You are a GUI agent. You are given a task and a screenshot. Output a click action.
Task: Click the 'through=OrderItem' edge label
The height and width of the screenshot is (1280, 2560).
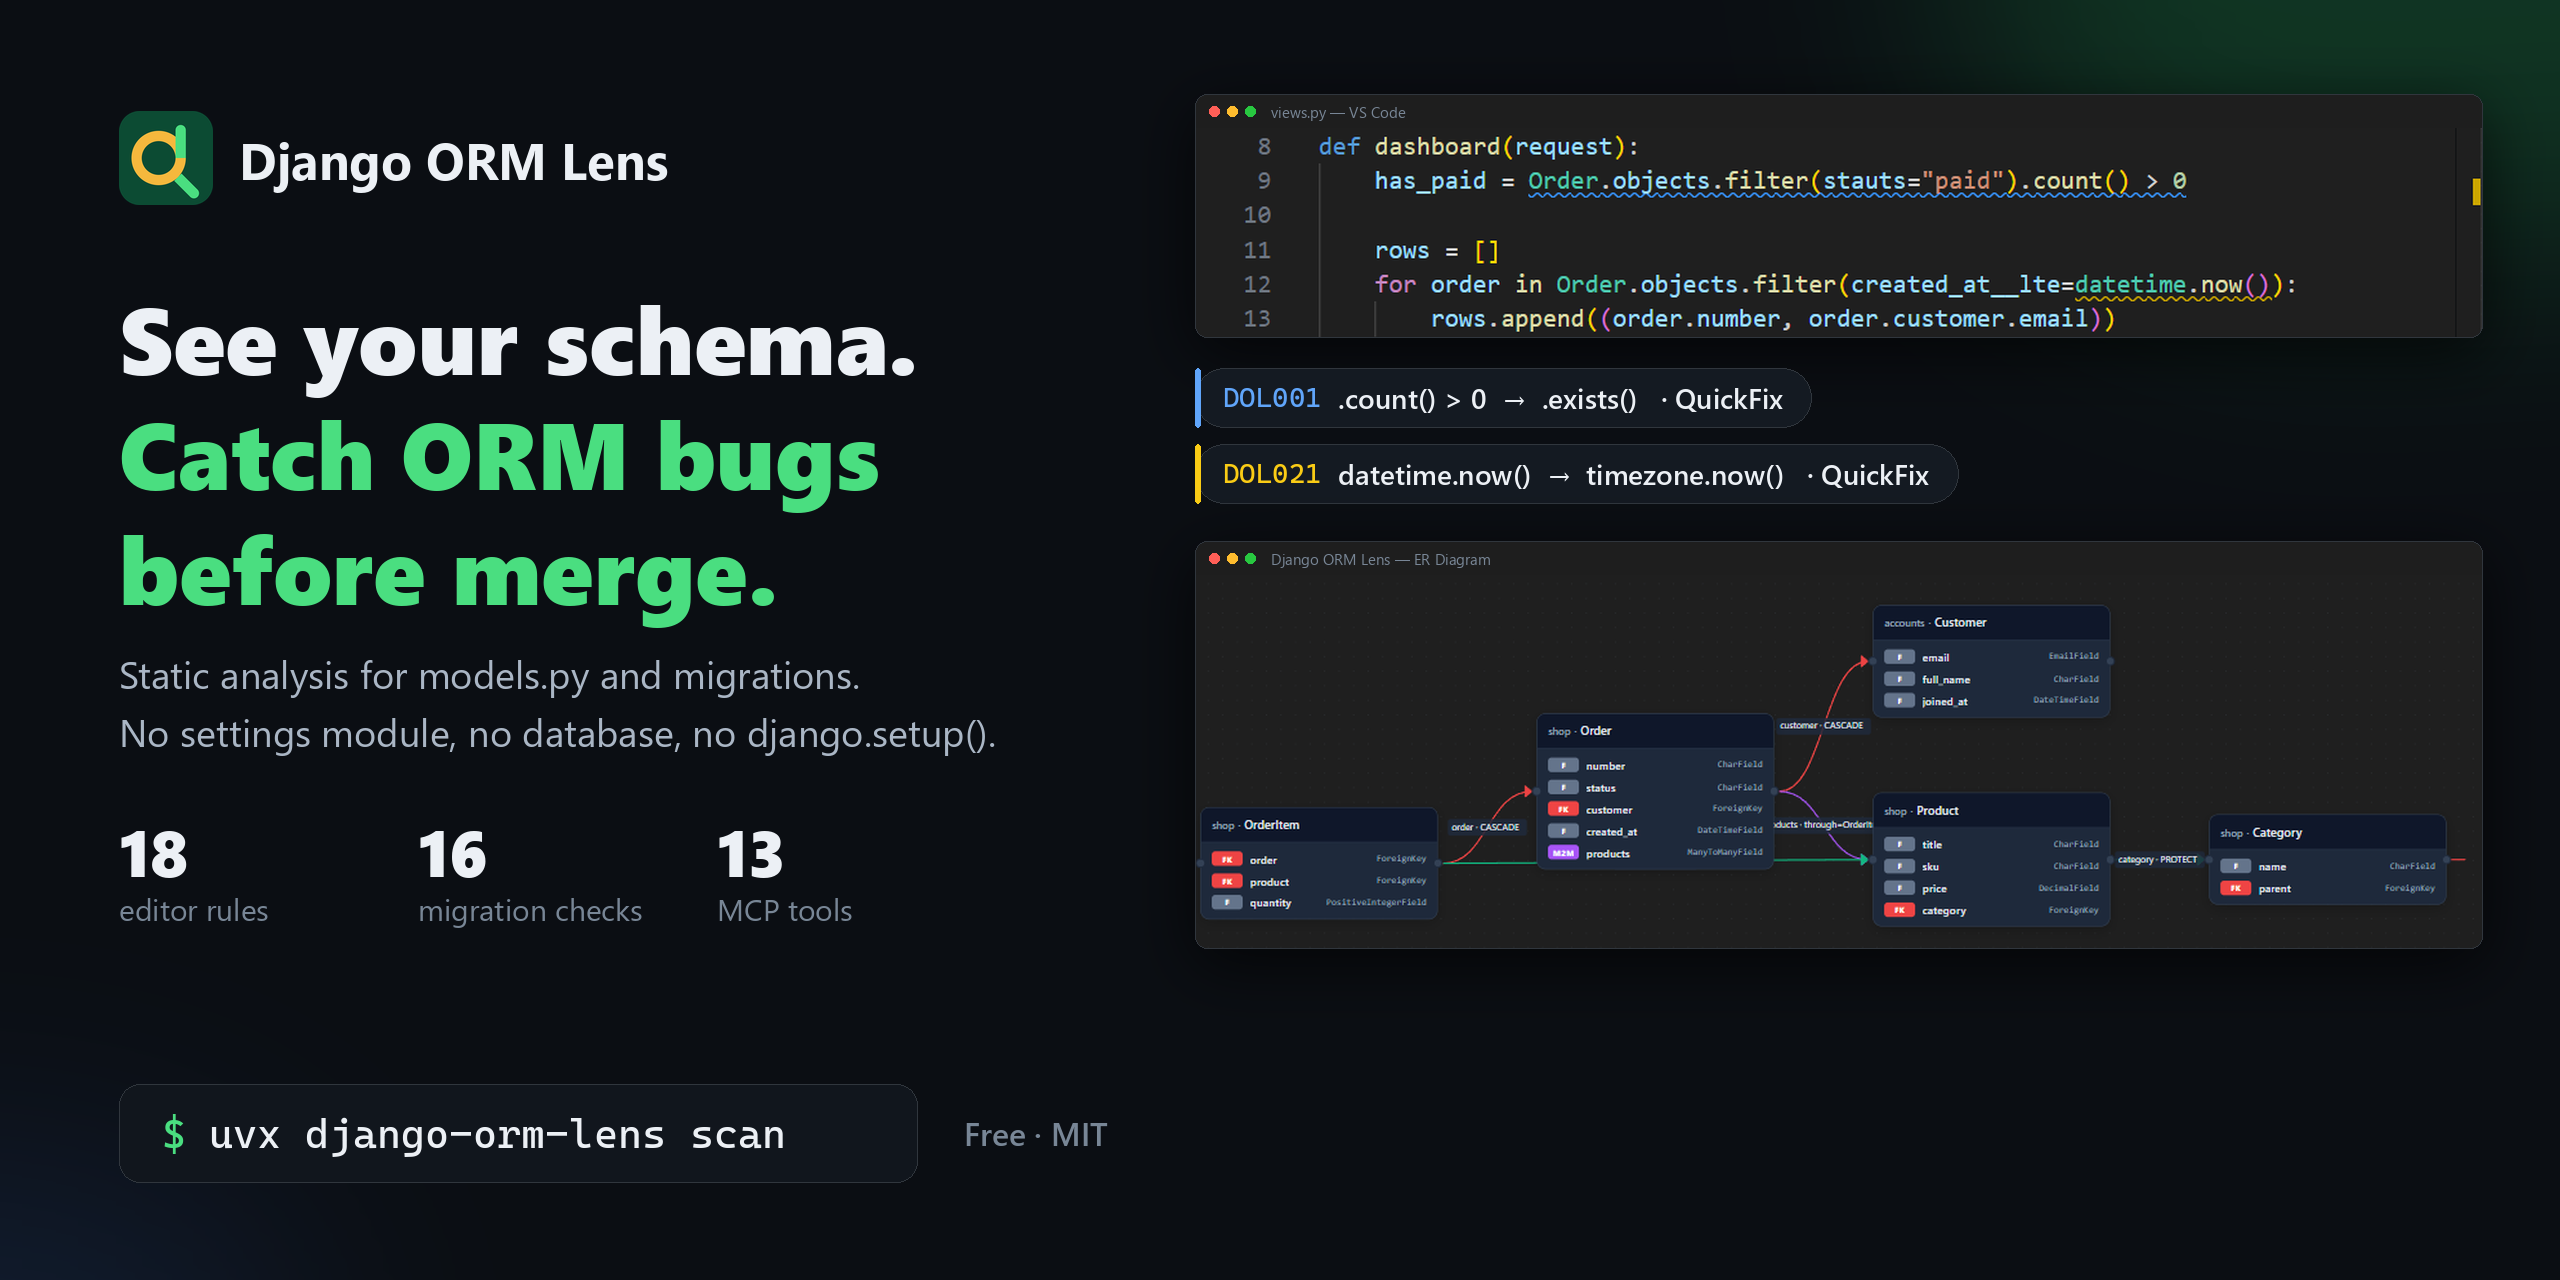click(x=1822, y=825)
